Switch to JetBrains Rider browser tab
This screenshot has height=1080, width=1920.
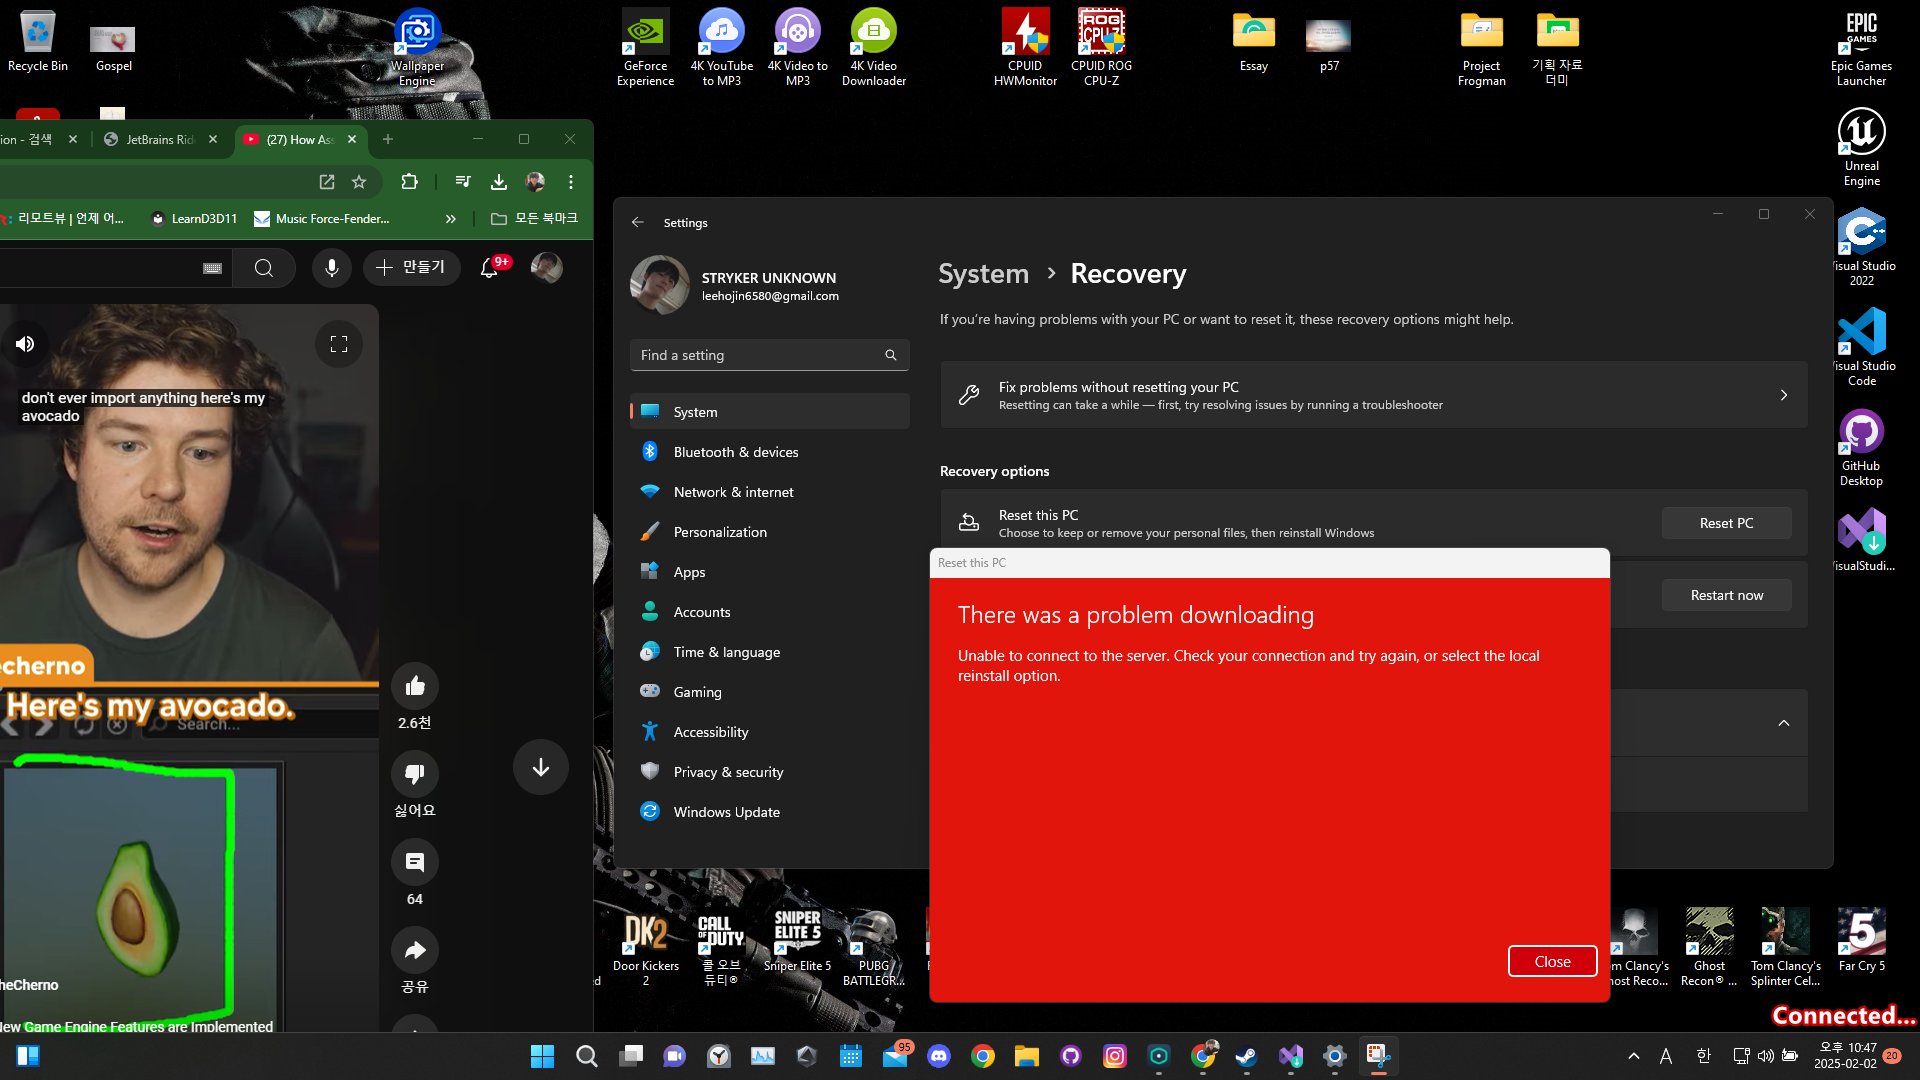(x=160, y=139)
